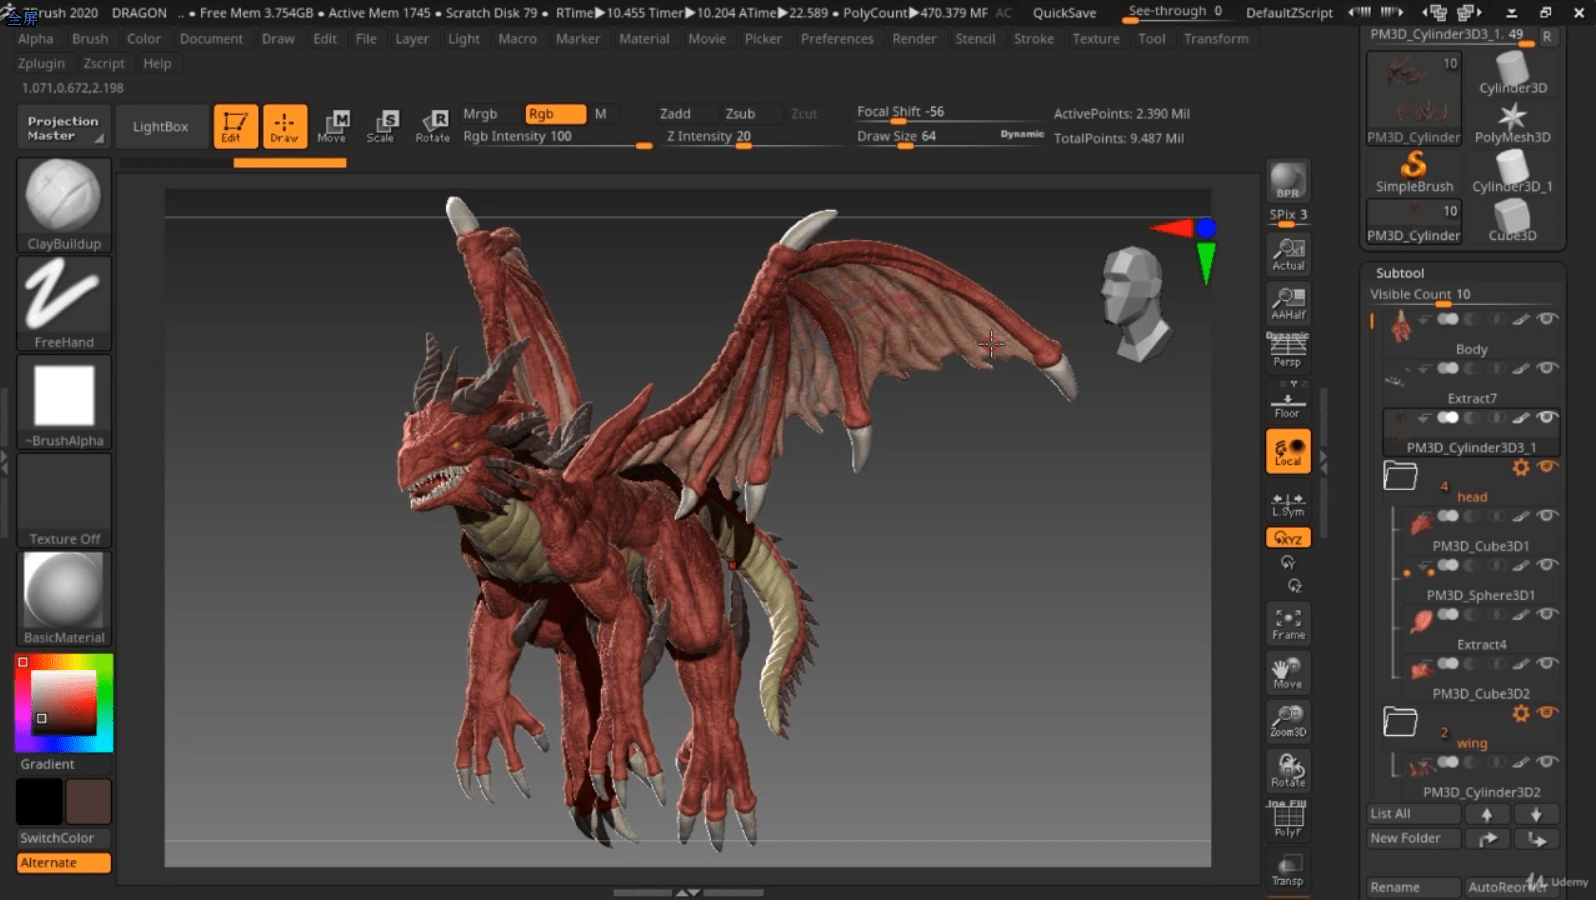Toggle XYZ rotation mode

point(1288,538)
